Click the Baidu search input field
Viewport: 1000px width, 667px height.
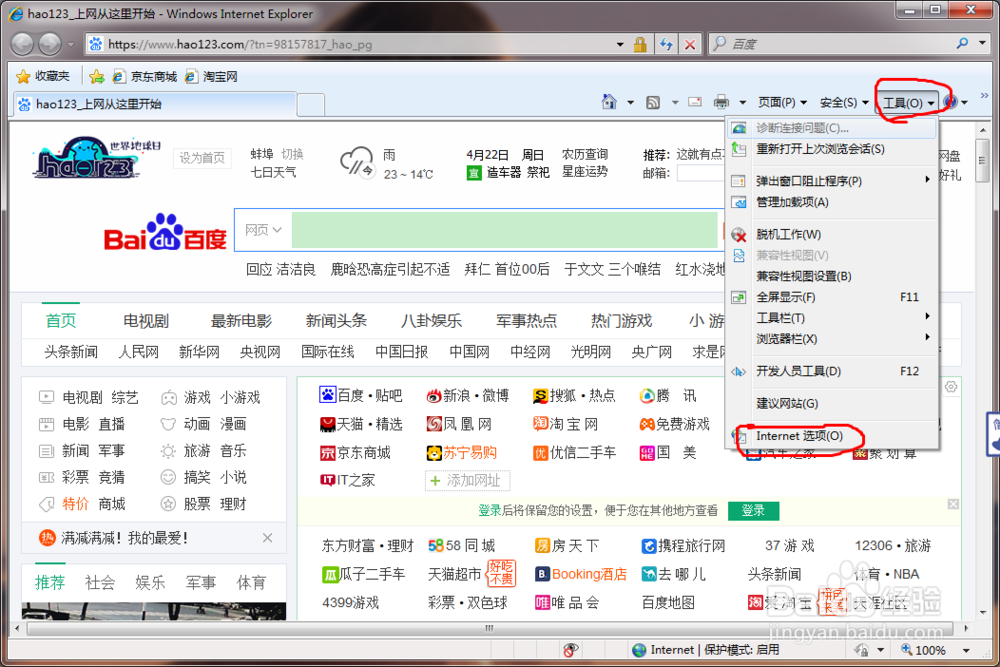pyautogui.click(x=504, y=230)
